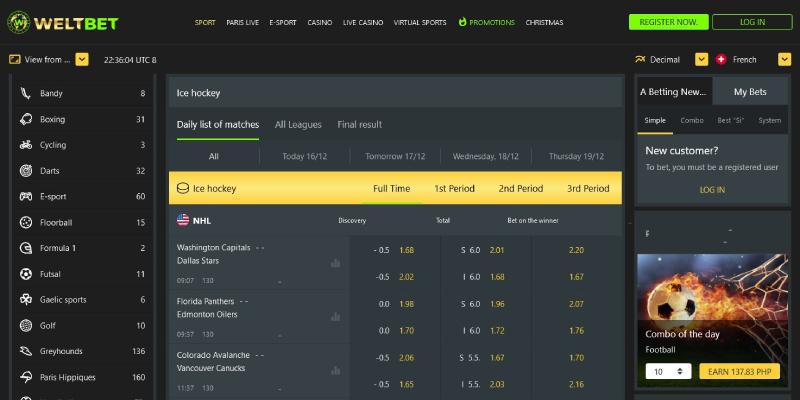This screenshot has width=800, height=400.
Task: Adjust the stake amount stepper showing 10
Action: click(x=668, y=371)
